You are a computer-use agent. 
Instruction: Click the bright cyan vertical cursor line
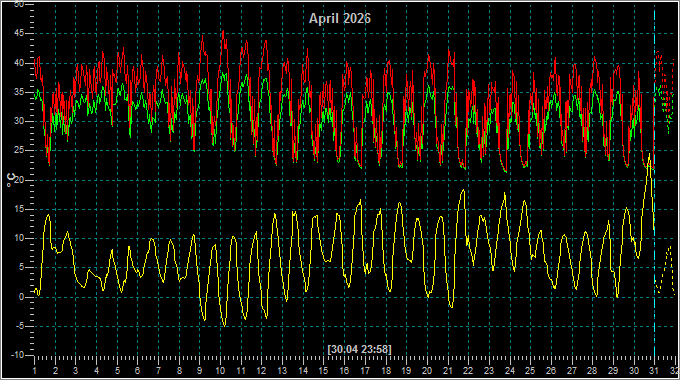point(654,182)
